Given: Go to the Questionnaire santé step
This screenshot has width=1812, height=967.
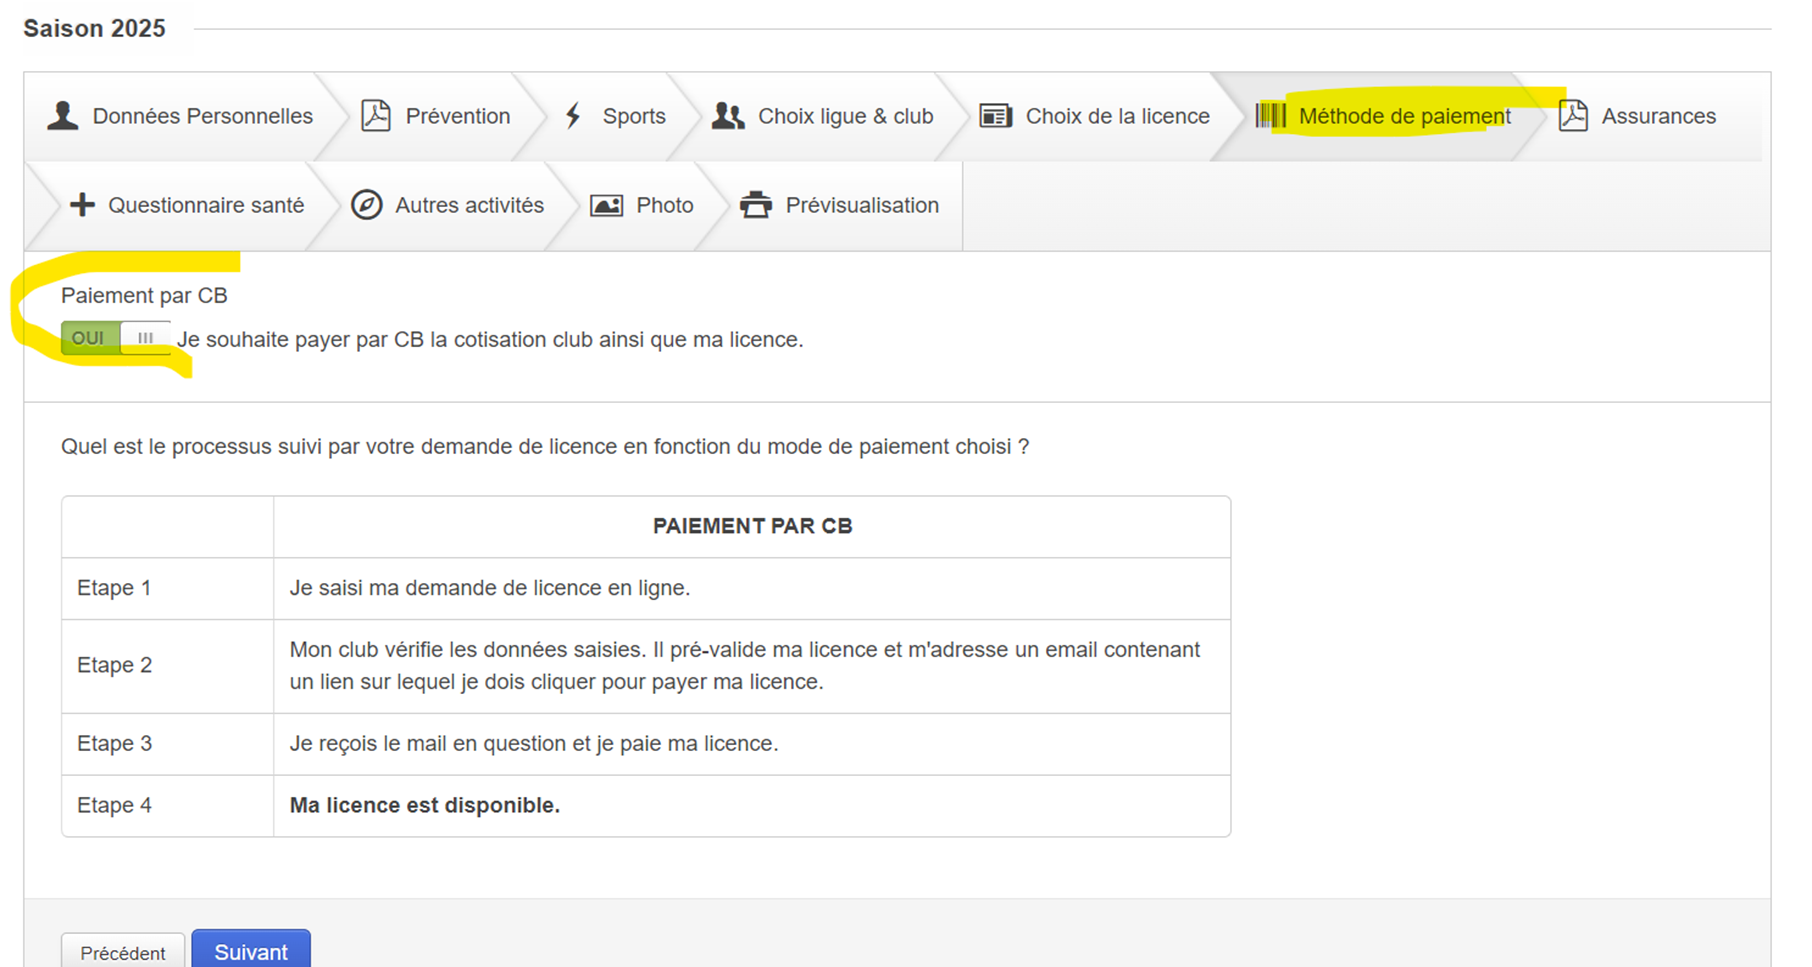Looking at the screenshot, I should coord(206,205).
